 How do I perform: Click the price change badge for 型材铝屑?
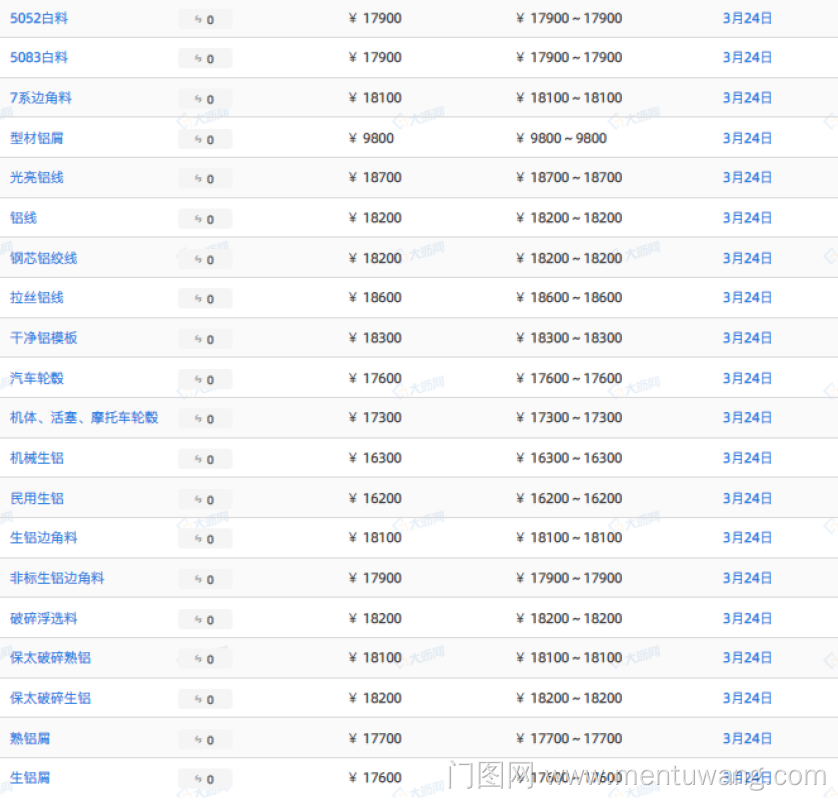pyautogui.click(x=205, y=139)
